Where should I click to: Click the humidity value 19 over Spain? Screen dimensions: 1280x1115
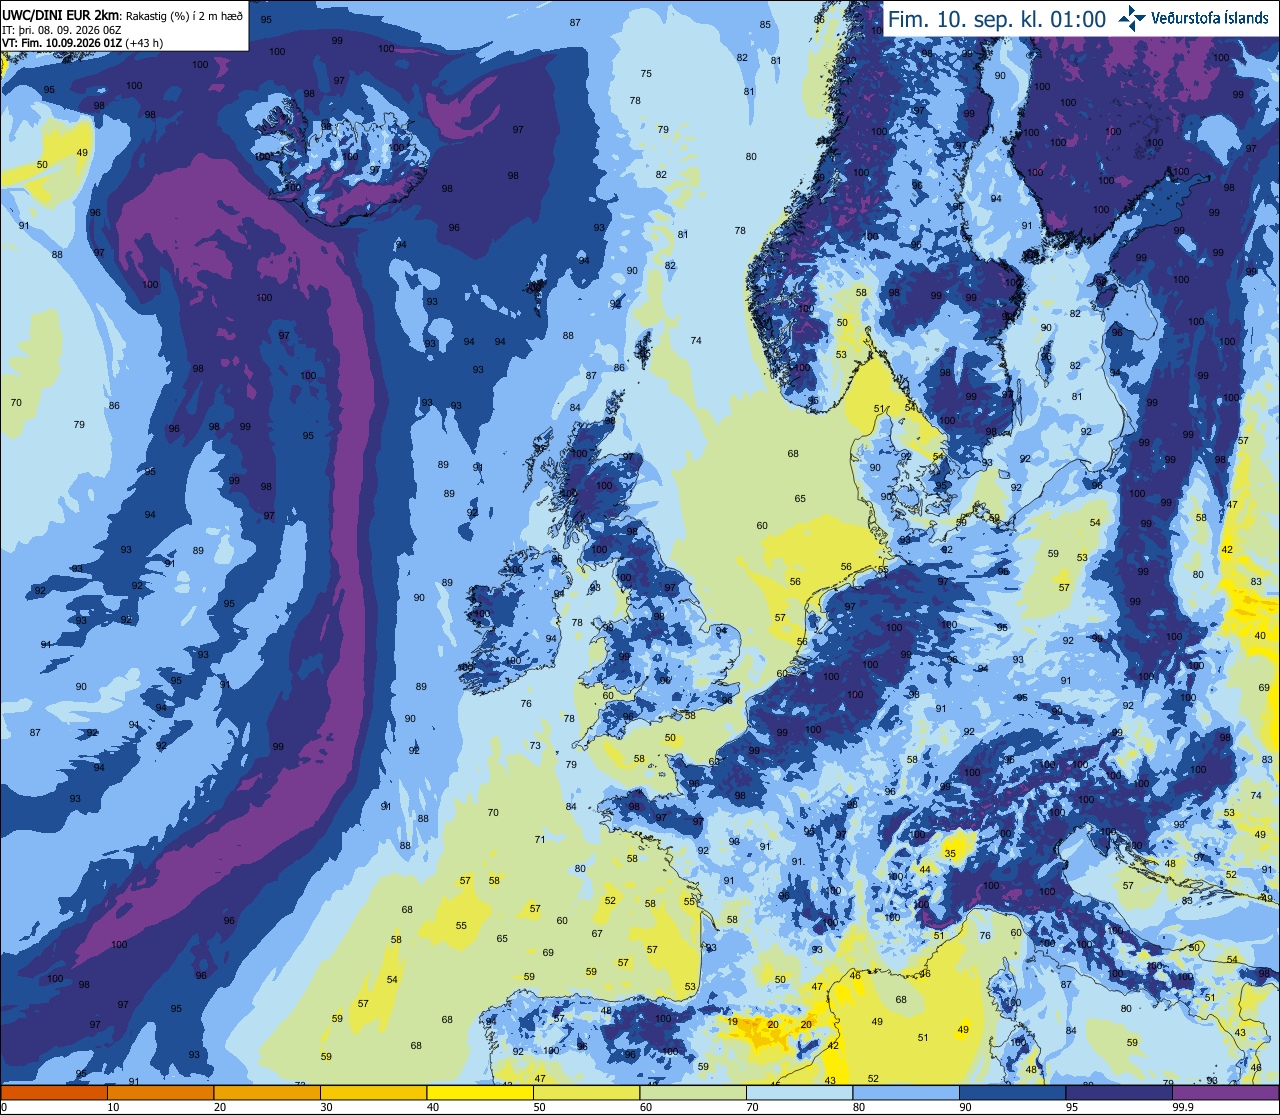coord(733,1022)
